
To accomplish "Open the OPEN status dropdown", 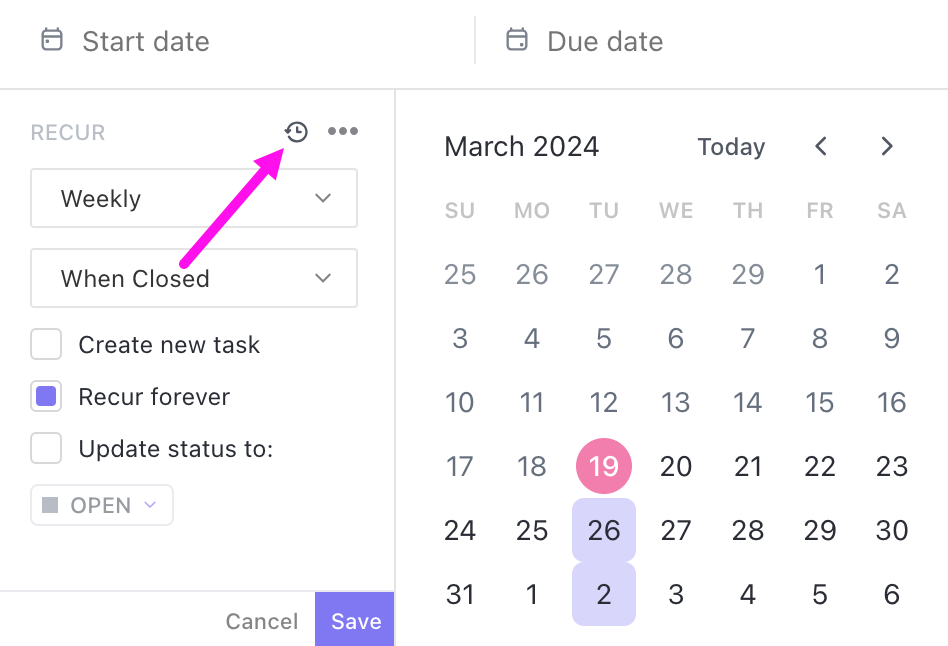I will coord(102,505).
